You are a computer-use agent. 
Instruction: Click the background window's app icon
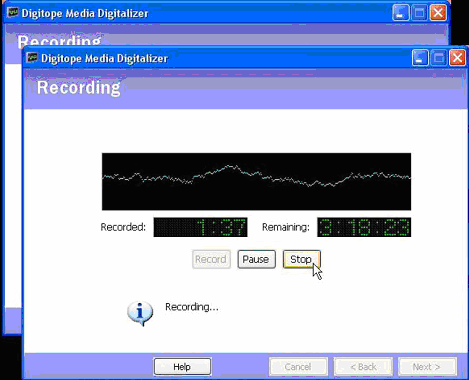(x=13, y=13)
